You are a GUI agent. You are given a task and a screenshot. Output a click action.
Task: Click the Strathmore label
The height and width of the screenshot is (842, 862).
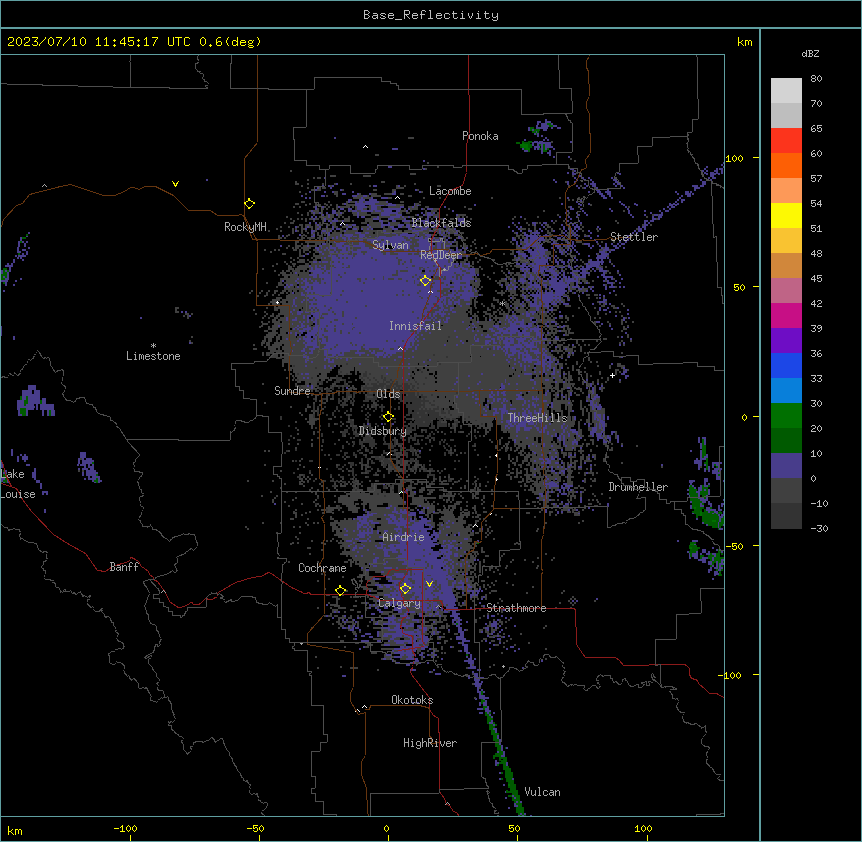point(516,608)
